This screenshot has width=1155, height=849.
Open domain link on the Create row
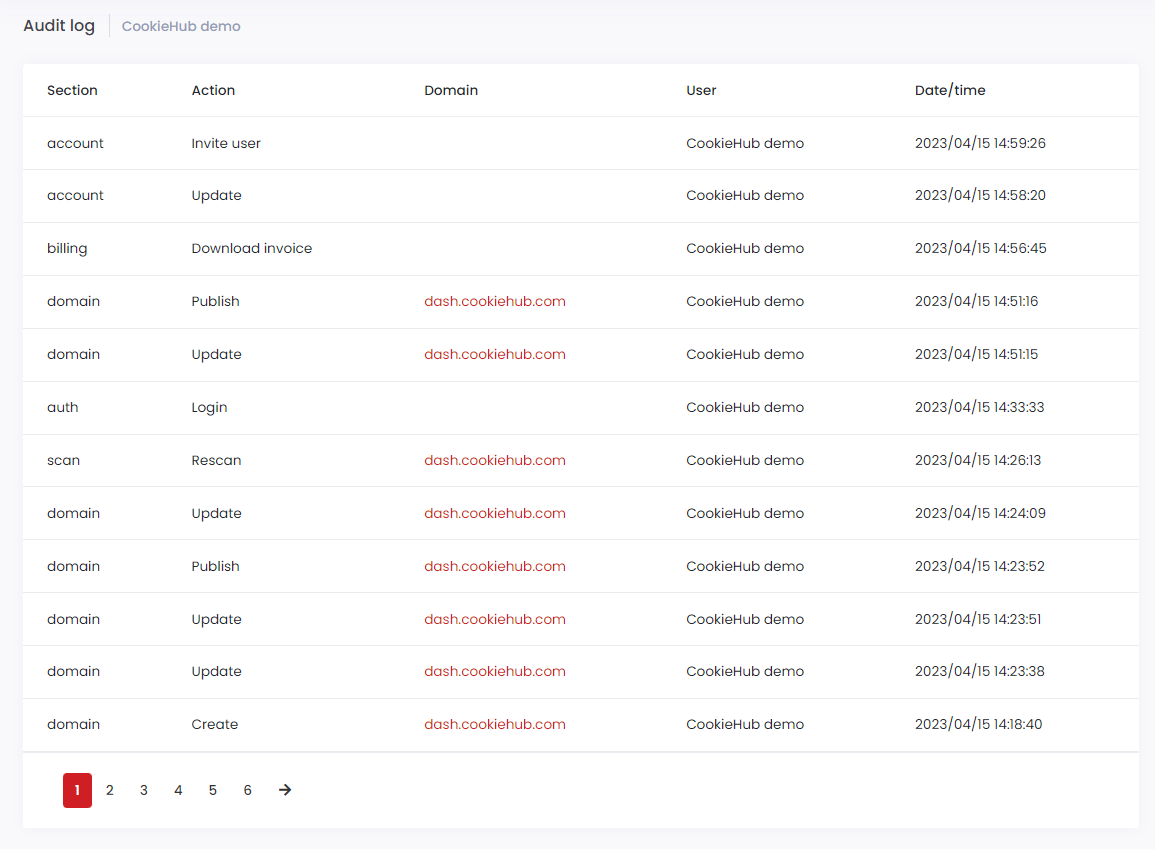tap(494, 724)
